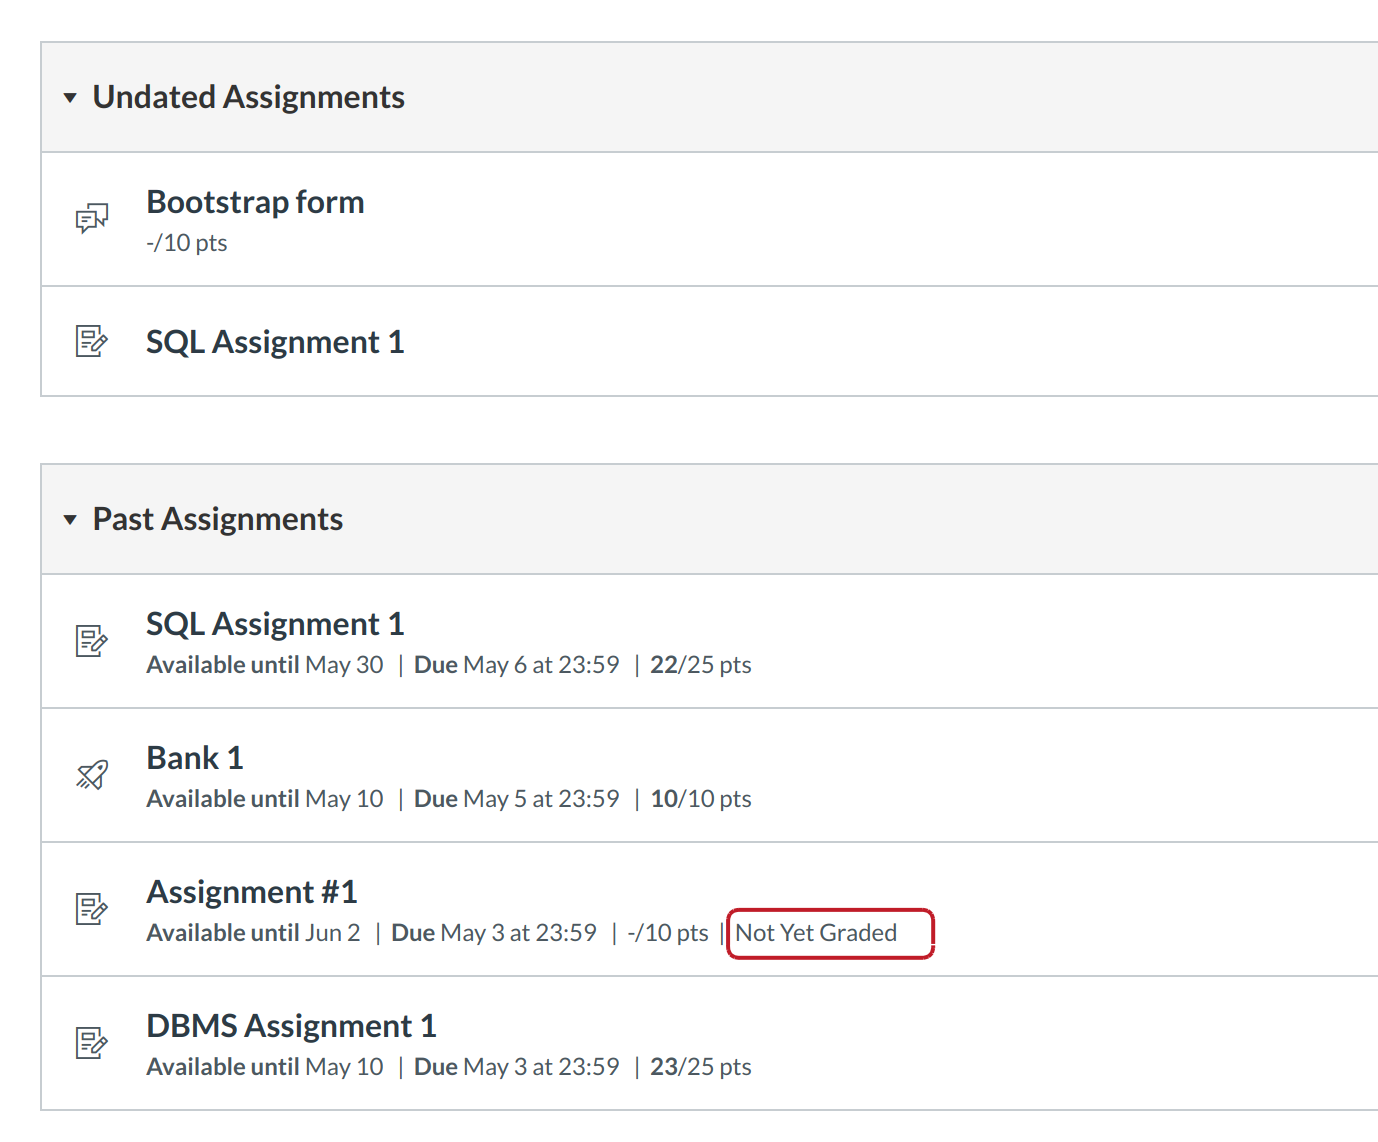Screen dimensions: 1378x1142
Task: Click the discussion icon beside Bootstrap form
Action: click(x=92, y=218)
